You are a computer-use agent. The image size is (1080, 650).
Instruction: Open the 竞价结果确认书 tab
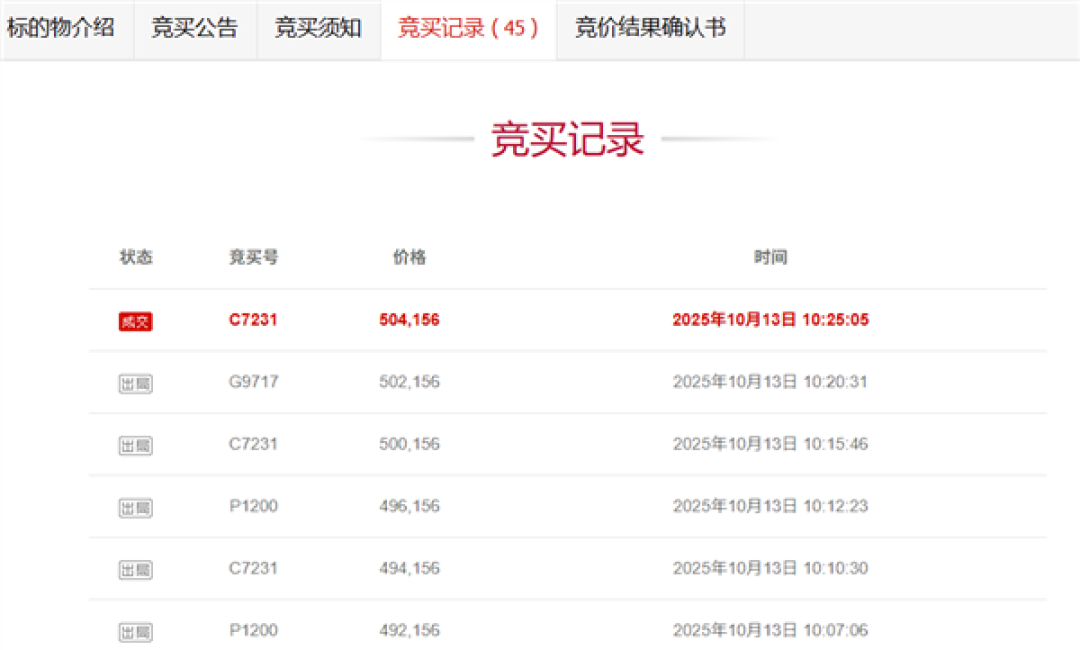tap(650, 28)
